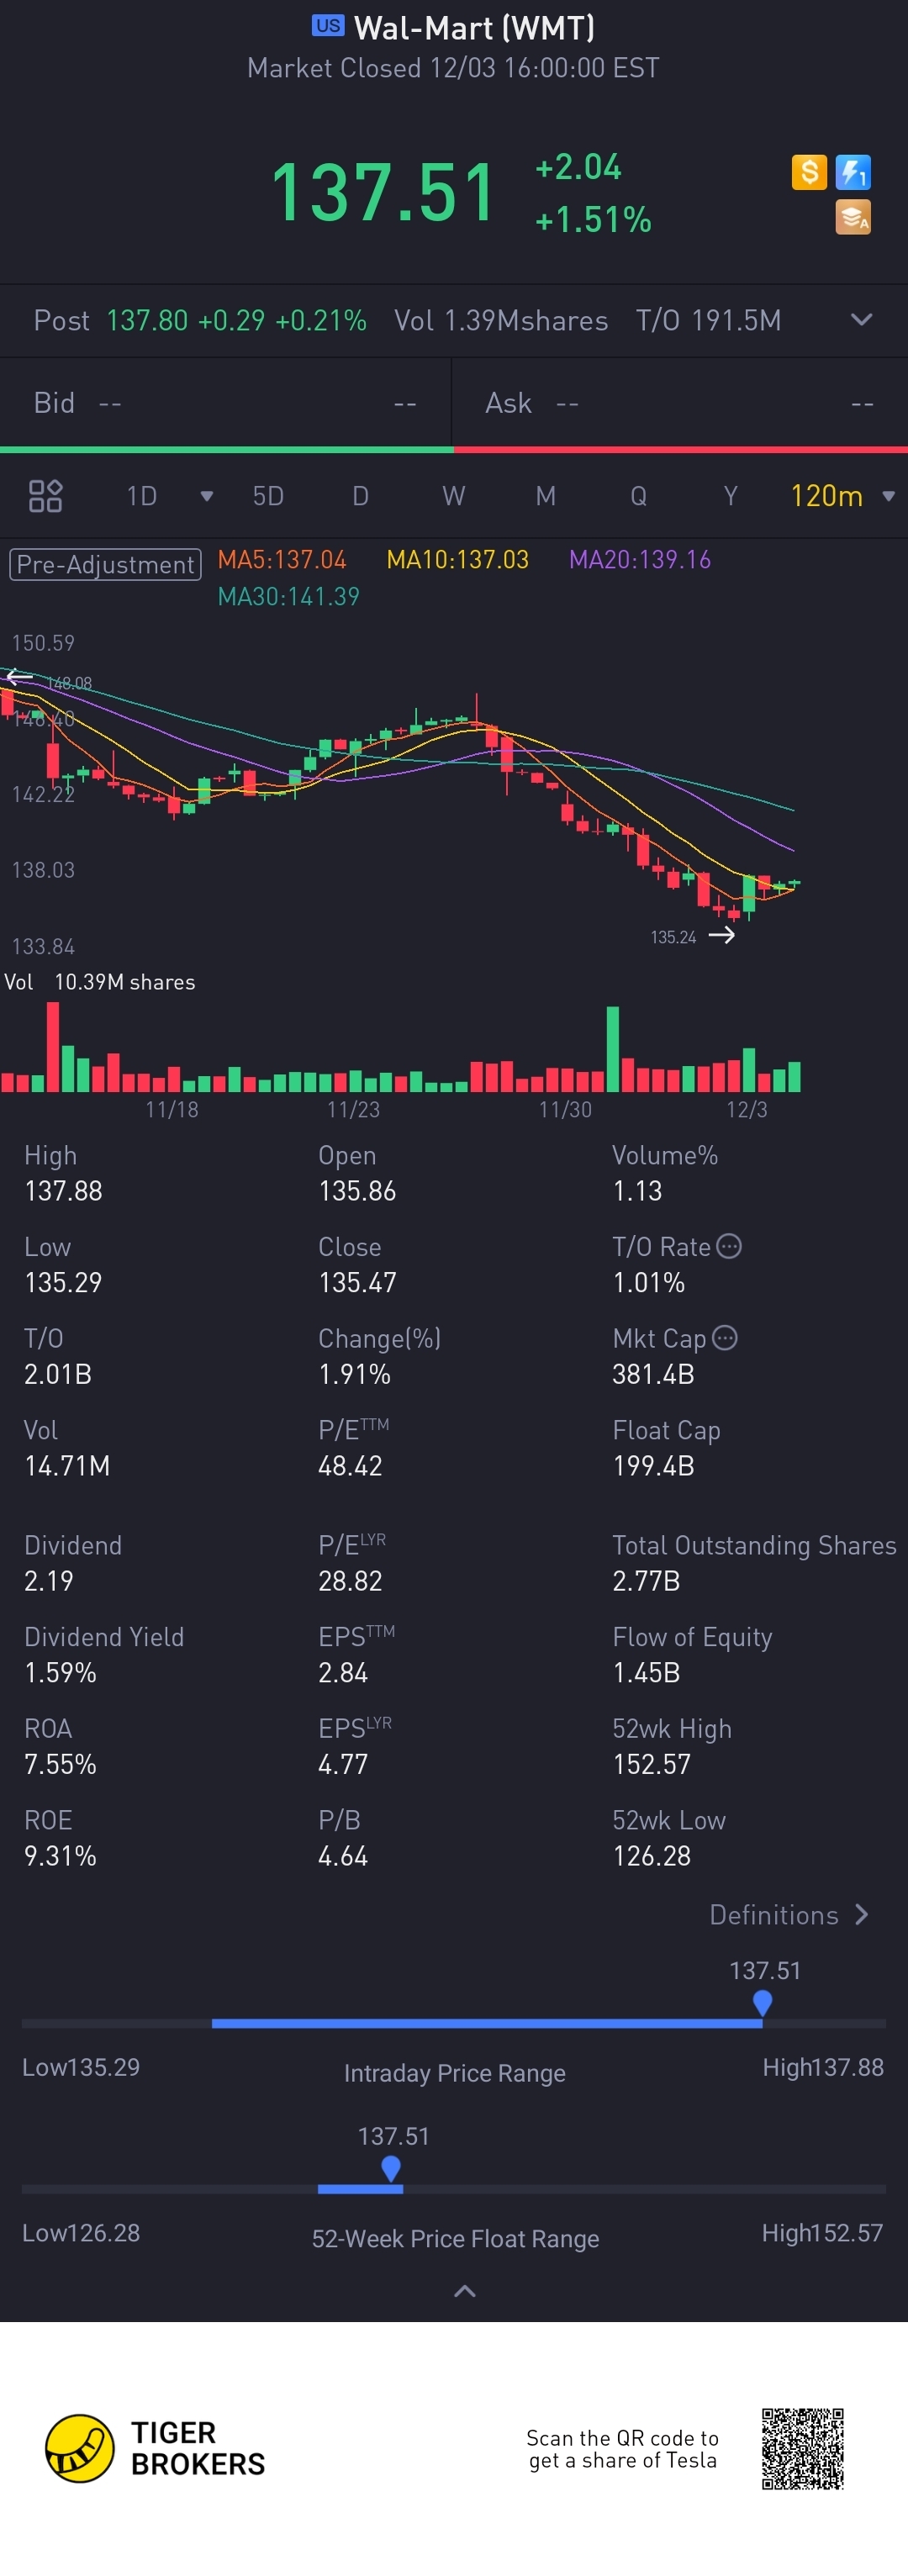Image resolution: width=908 pixels, height=2576 pixels.
Task: Tap the left arrow on the chart
Action: point(19,677)
